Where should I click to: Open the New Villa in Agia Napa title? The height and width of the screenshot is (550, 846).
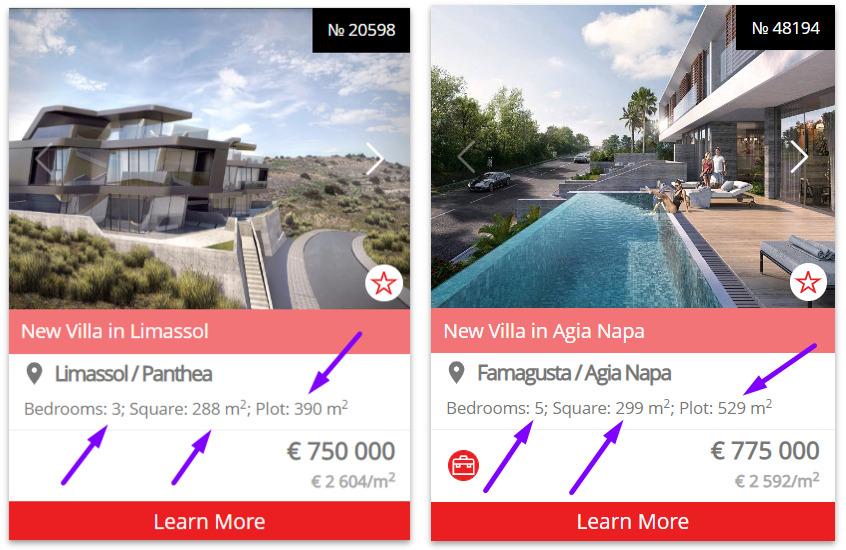[x=544, y=331]
